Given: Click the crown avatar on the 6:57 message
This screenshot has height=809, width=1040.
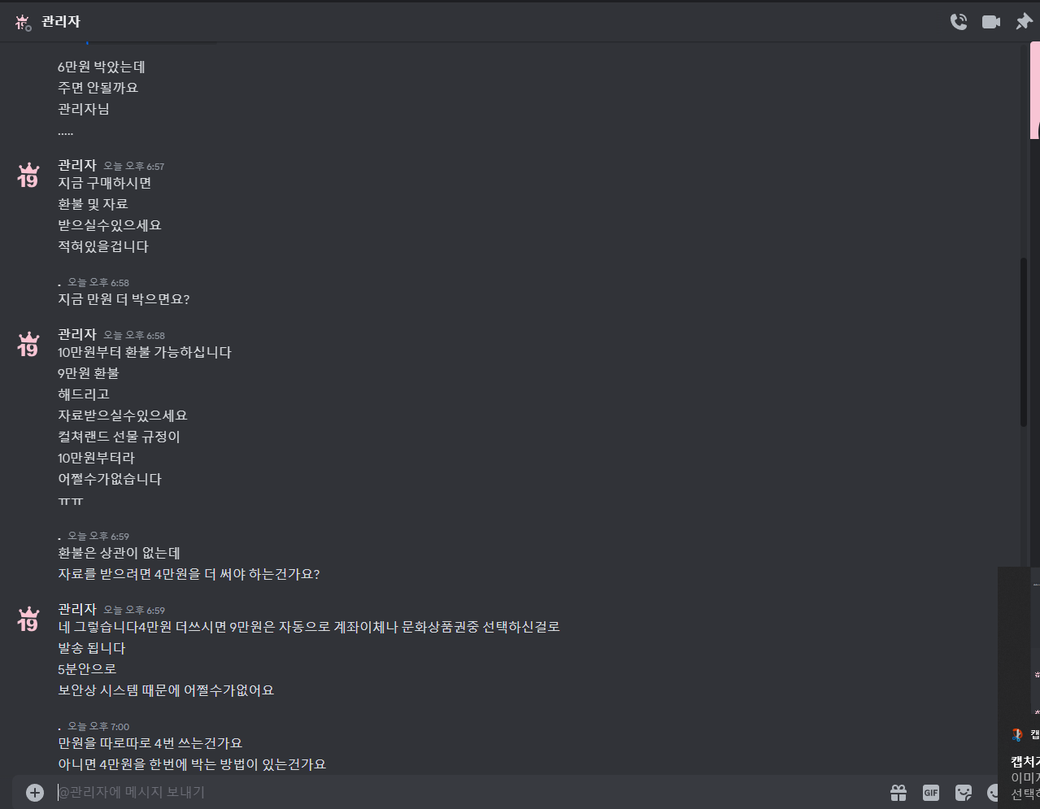Looking at the screenshot, I should click(x=28, y=176).
